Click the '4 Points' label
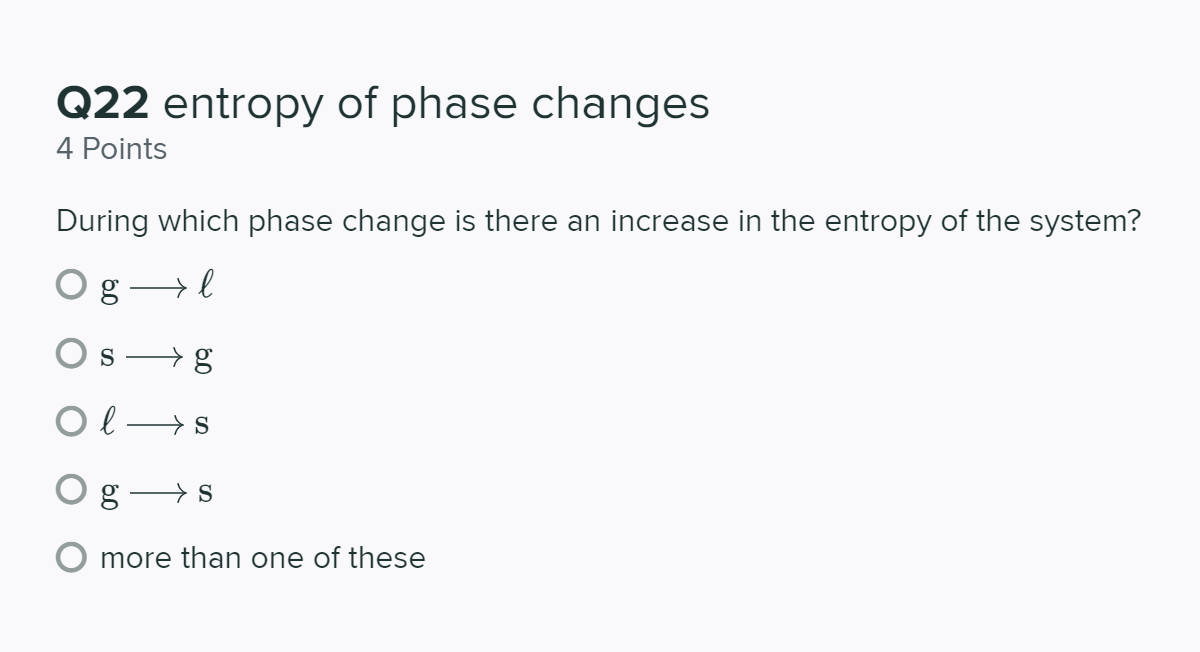This screenshot has height=652, width=1200. 111,148
